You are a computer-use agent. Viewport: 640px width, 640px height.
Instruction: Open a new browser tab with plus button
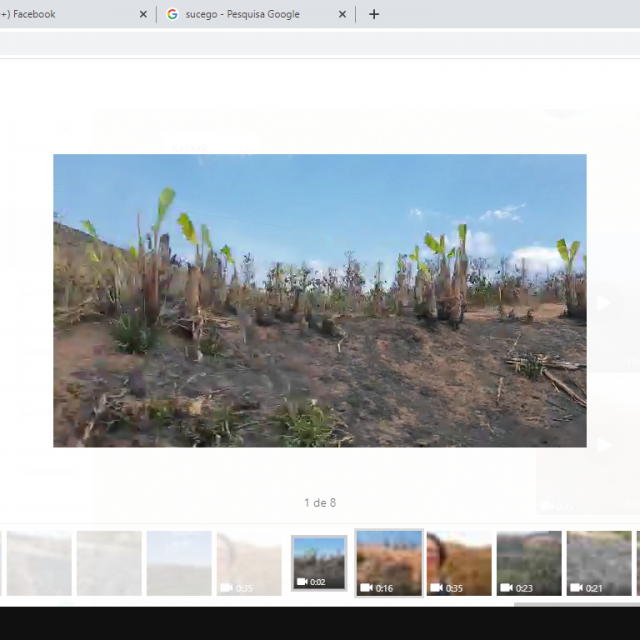[x=374, y=14]
